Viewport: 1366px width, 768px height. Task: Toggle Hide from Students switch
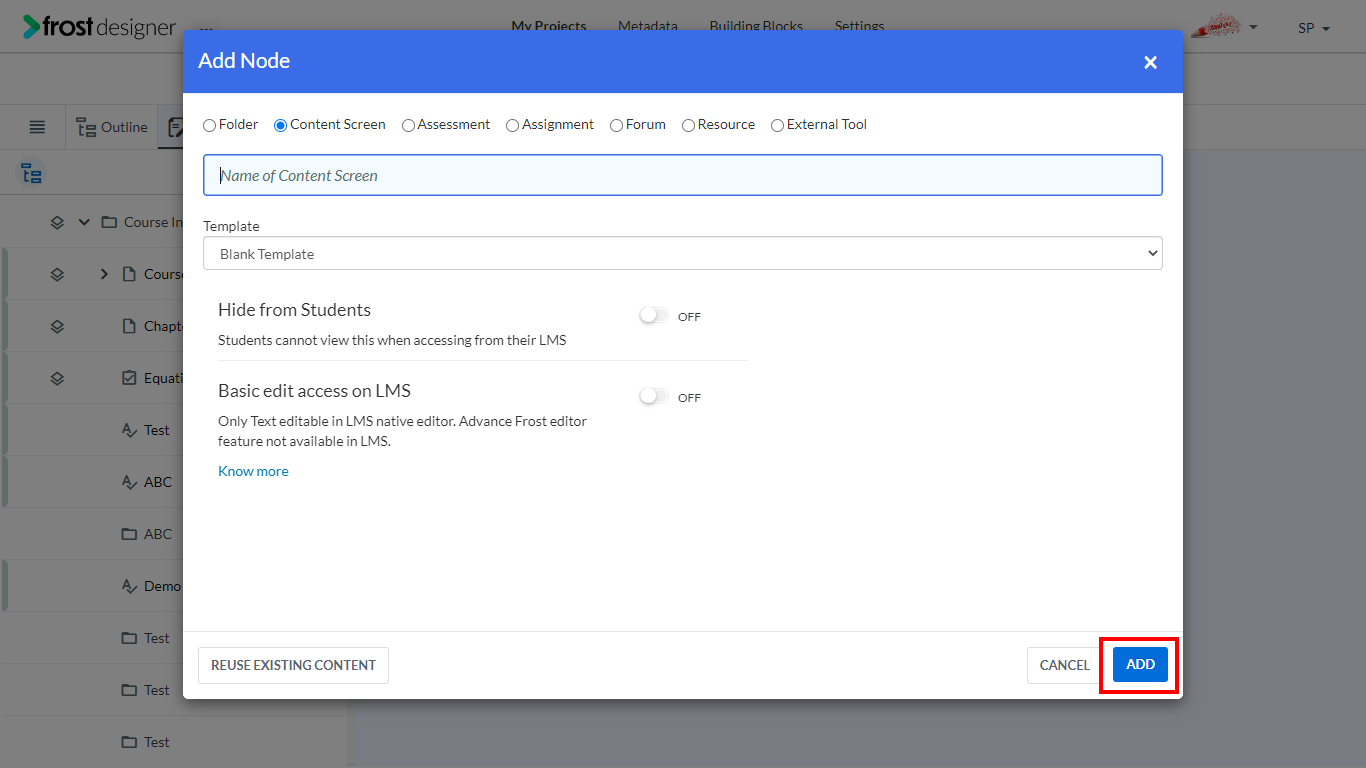click(x=654, y=315)
